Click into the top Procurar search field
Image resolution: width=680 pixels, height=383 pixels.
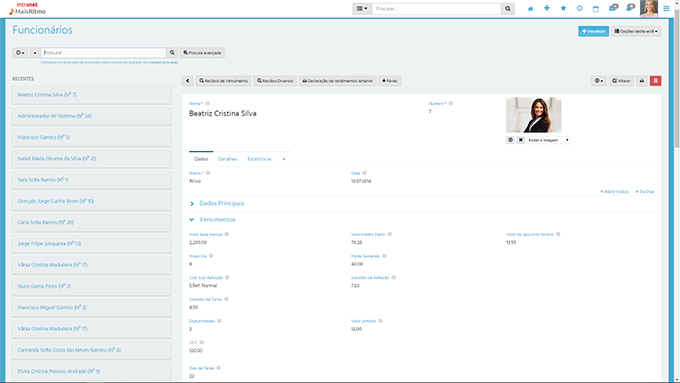pyautogui.click(x=436, y=9)
